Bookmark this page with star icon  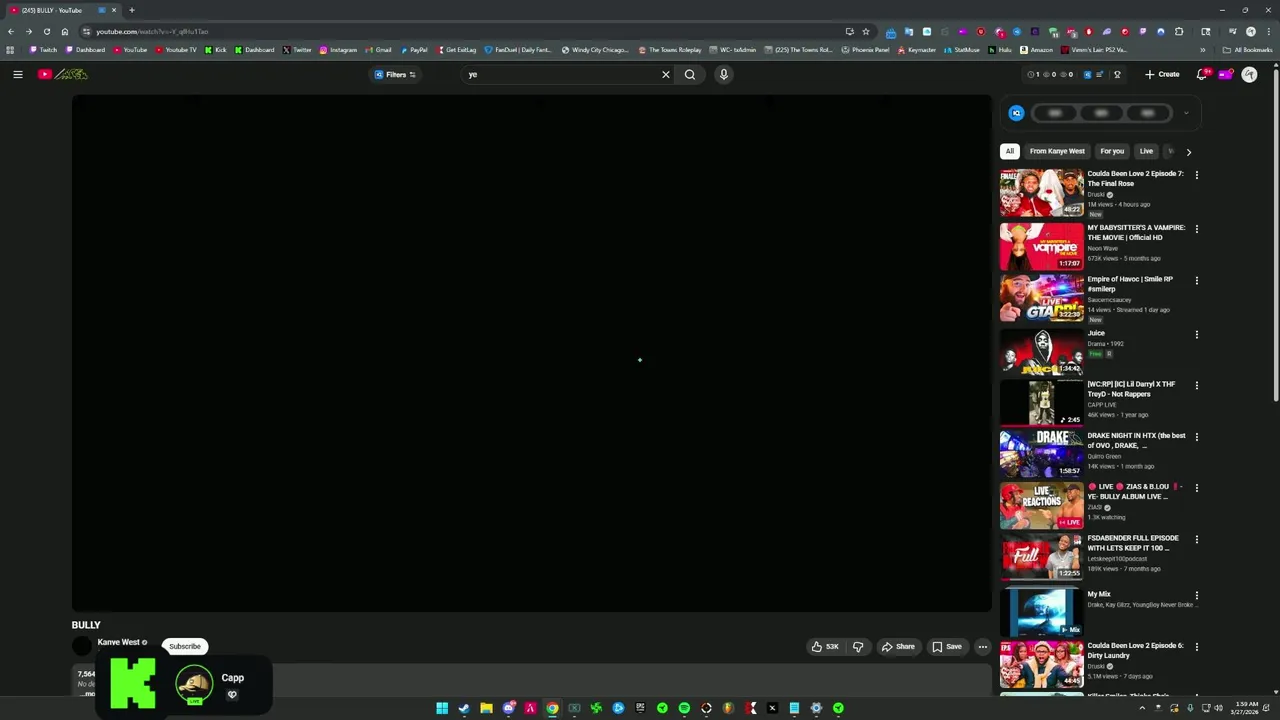point(866,31)
